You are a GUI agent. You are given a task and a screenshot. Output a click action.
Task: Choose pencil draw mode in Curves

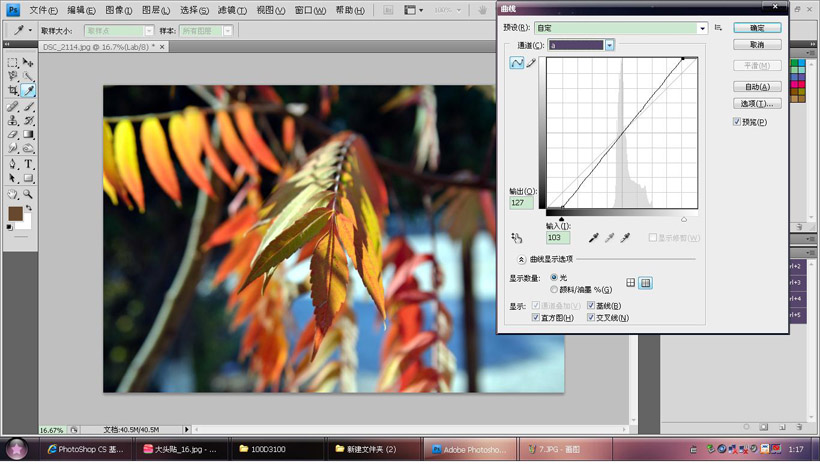pyautogui.click(x=531, y=63)
